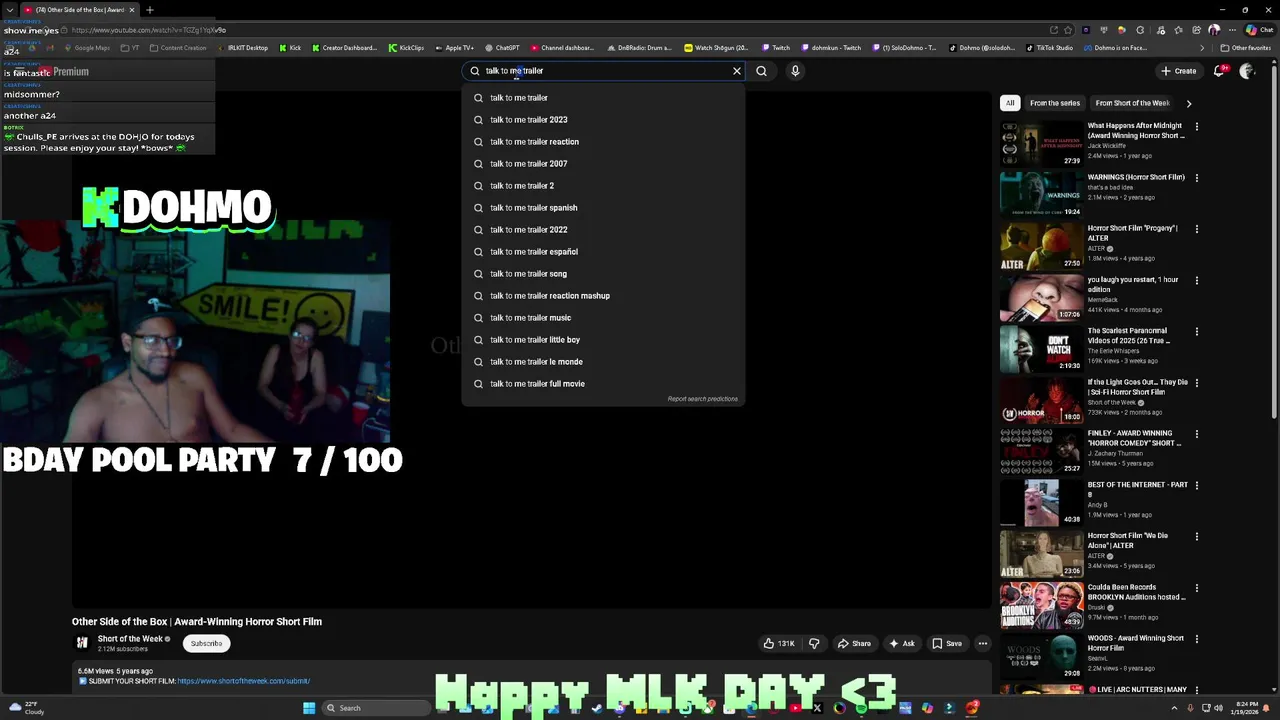This screenshot has height=720, width=1280.
Task: Open the browser tab list chevron
Action: 9,10
